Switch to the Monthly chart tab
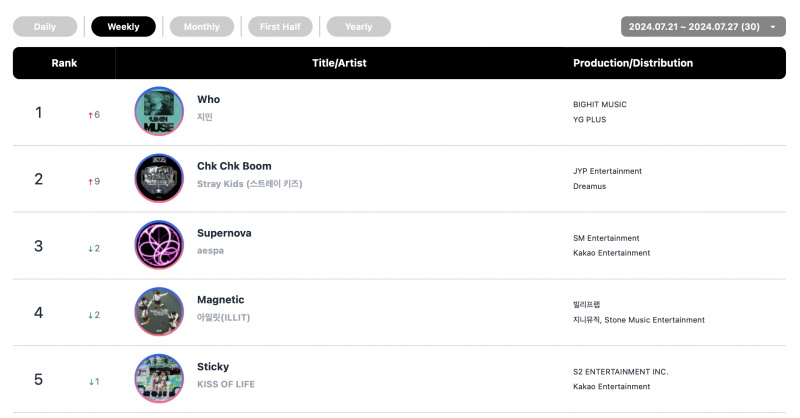This screenshot has width=800, height=418. click(202, 27)
